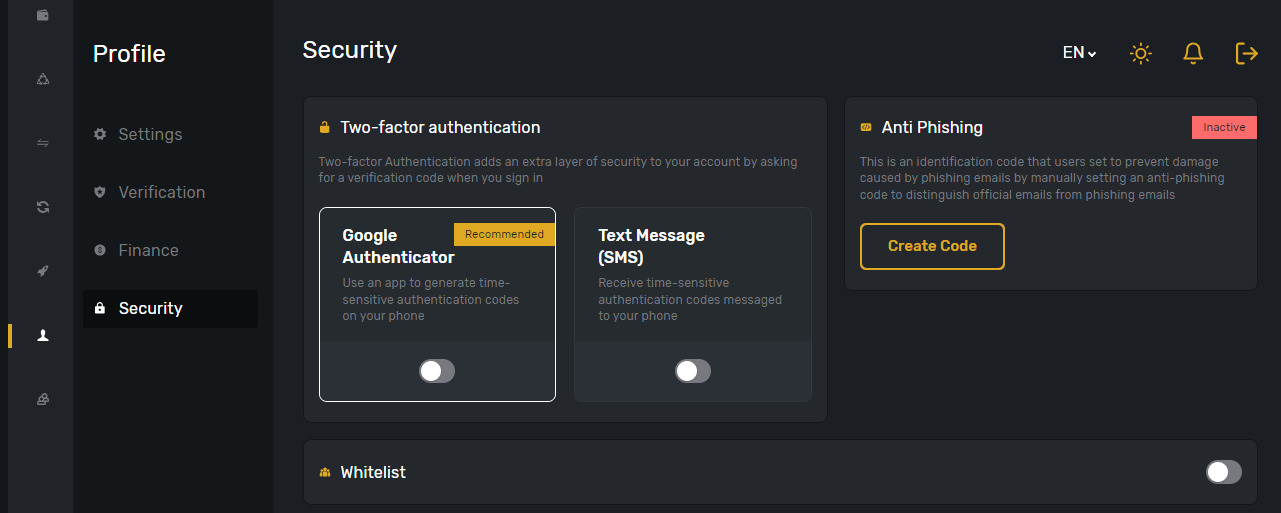Select the circular arrows refresh sidebar icon

42,207
